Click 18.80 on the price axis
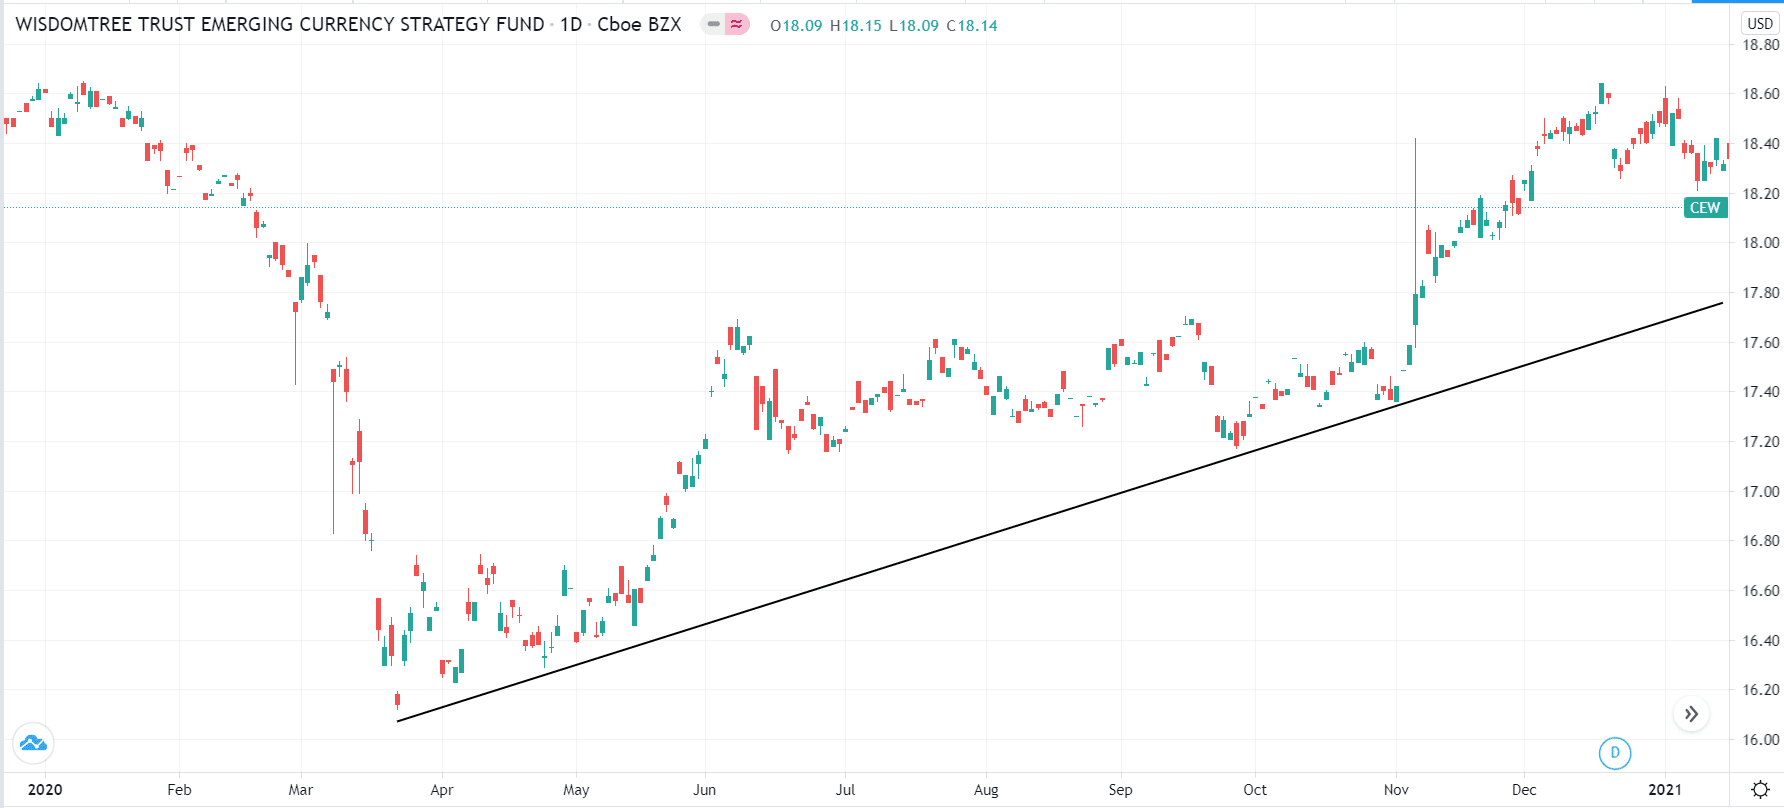The width and height of the screenshot is (1784, 808). 1760,45
